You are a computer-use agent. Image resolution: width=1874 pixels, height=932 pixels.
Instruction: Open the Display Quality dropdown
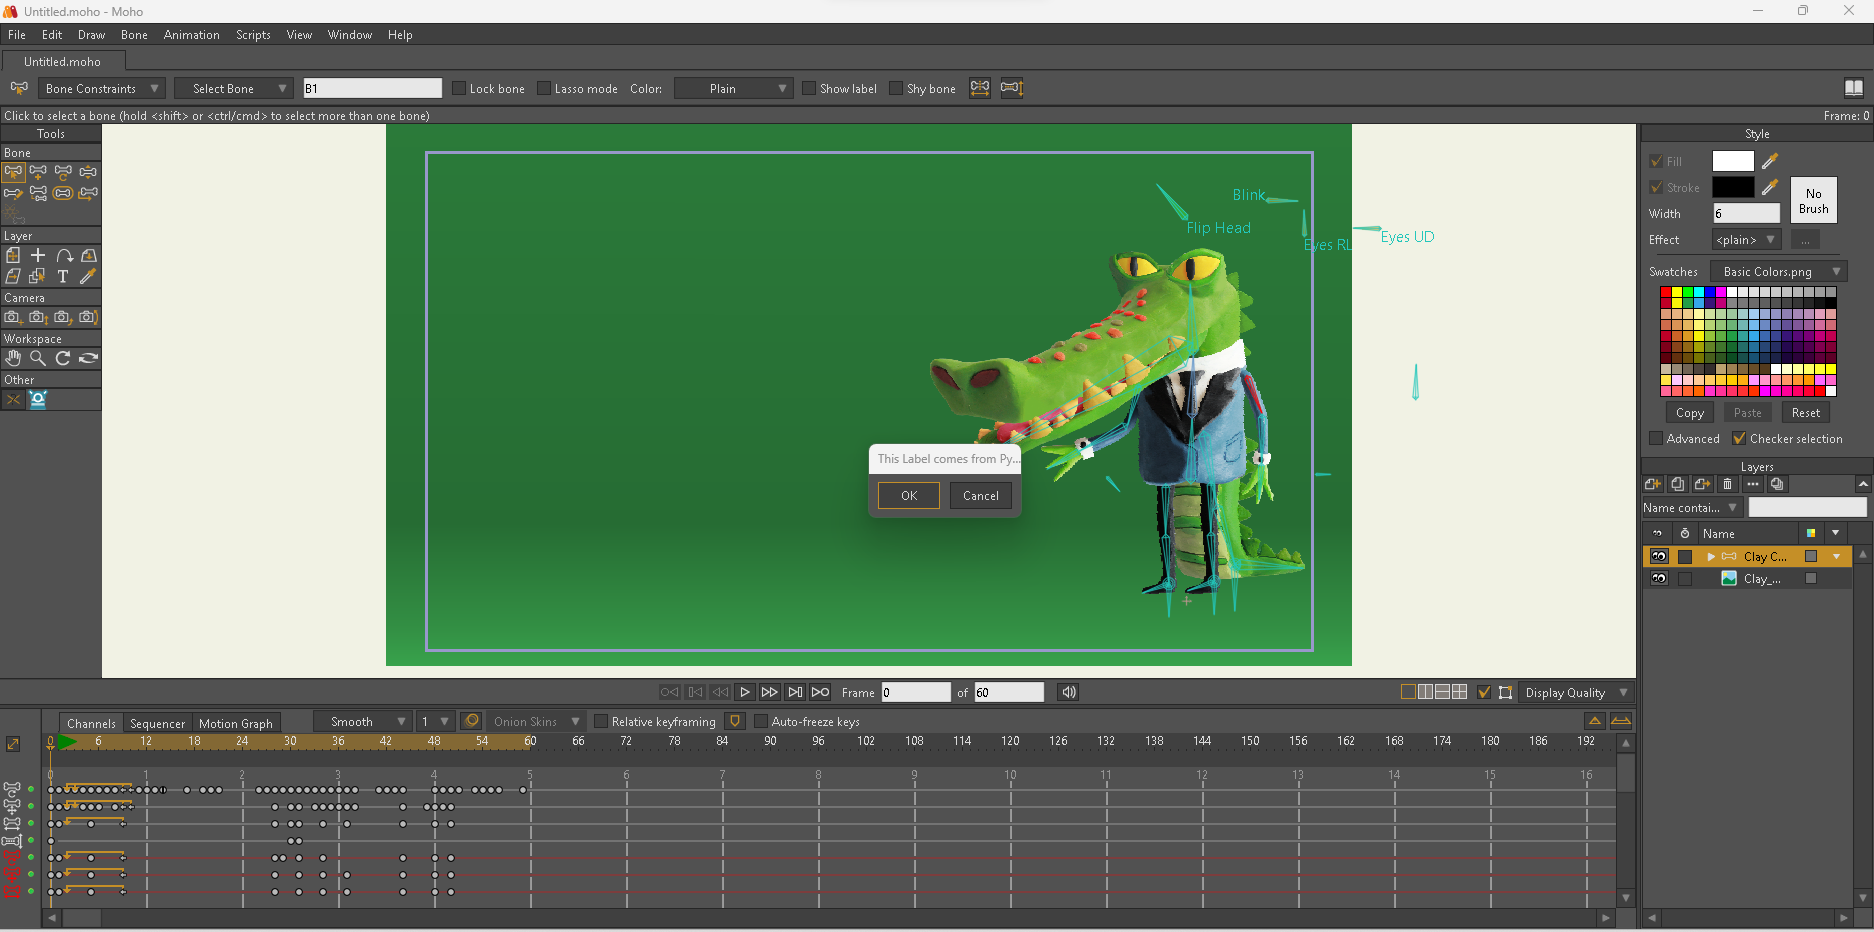1575,692
